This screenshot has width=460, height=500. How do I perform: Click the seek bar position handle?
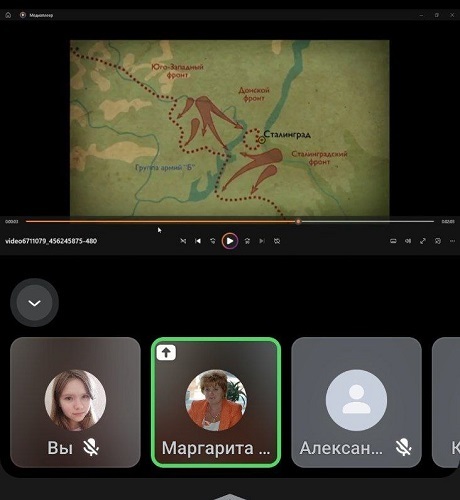pos(298,221)
